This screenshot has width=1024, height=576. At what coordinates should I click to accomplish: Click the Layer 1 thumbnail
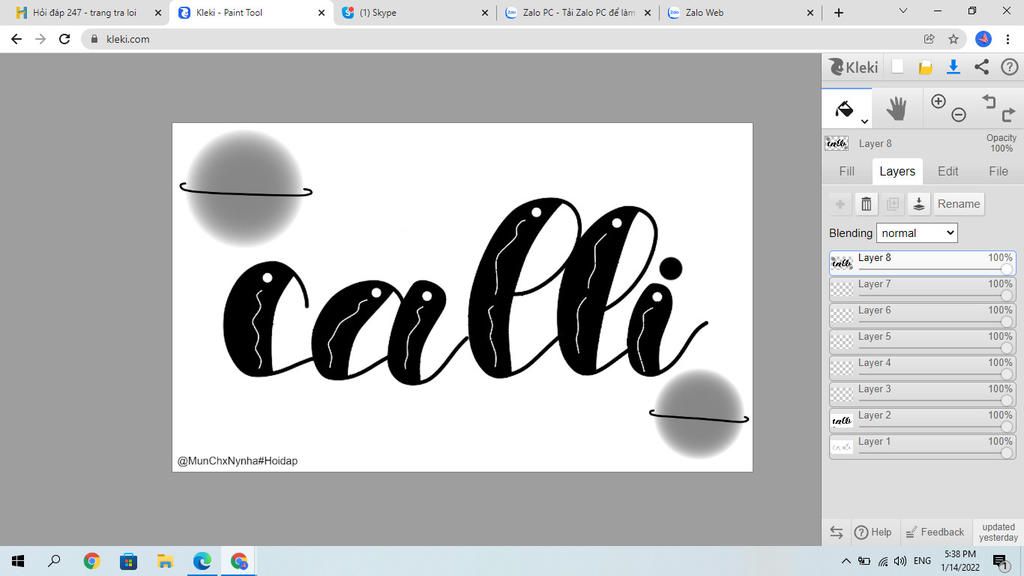[x=842, y=447]
